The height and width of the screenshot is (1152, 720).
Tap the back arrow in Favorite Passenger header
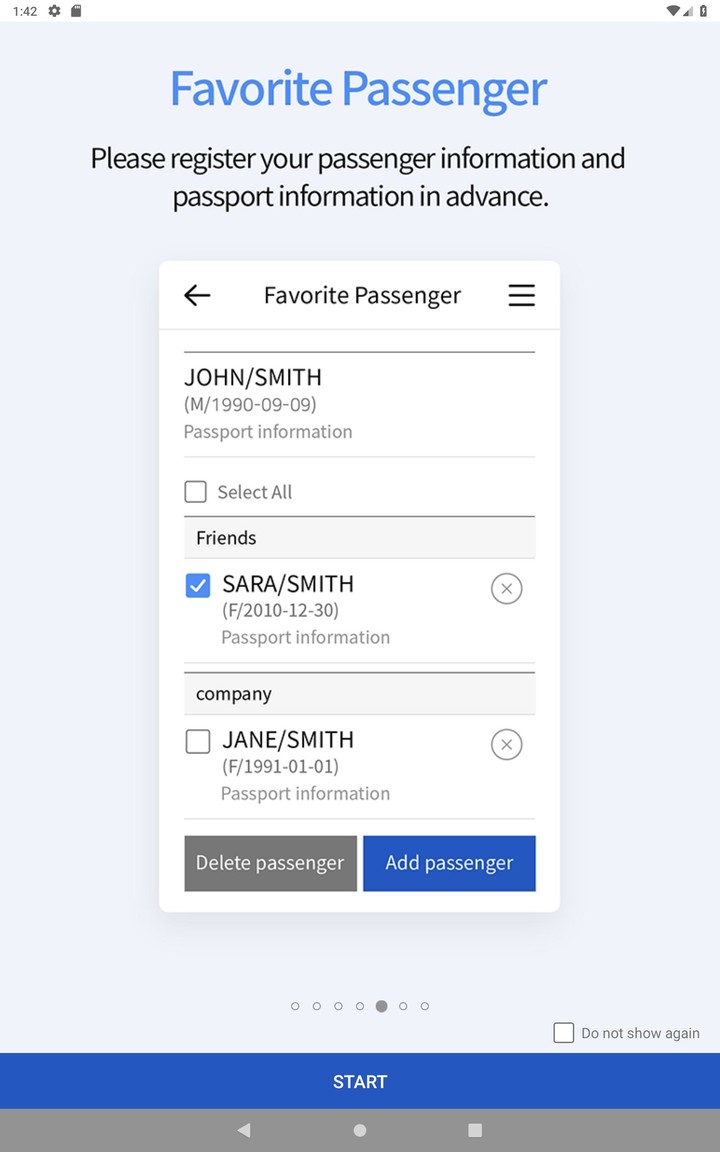coord(197,295)
